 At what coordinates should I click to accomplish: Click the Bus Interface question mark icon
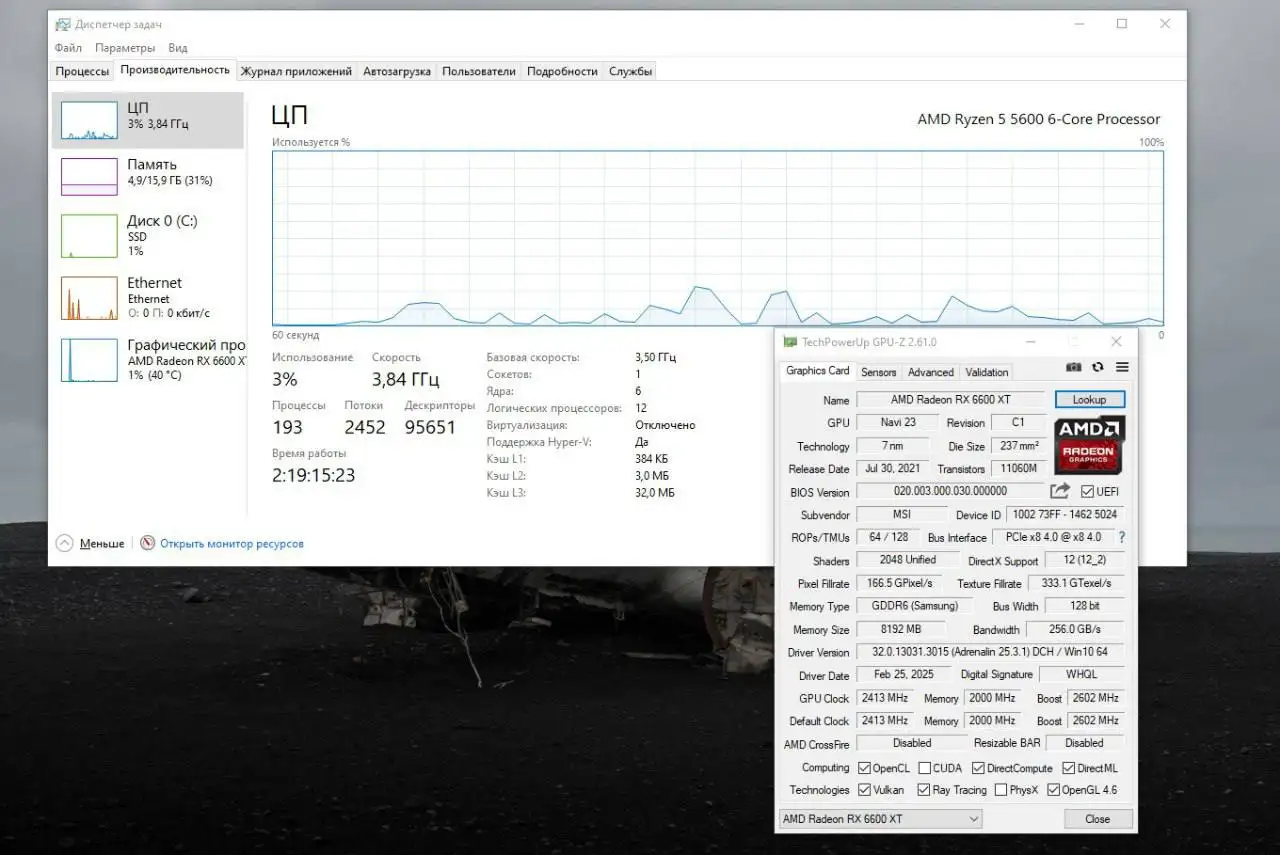1121,537
